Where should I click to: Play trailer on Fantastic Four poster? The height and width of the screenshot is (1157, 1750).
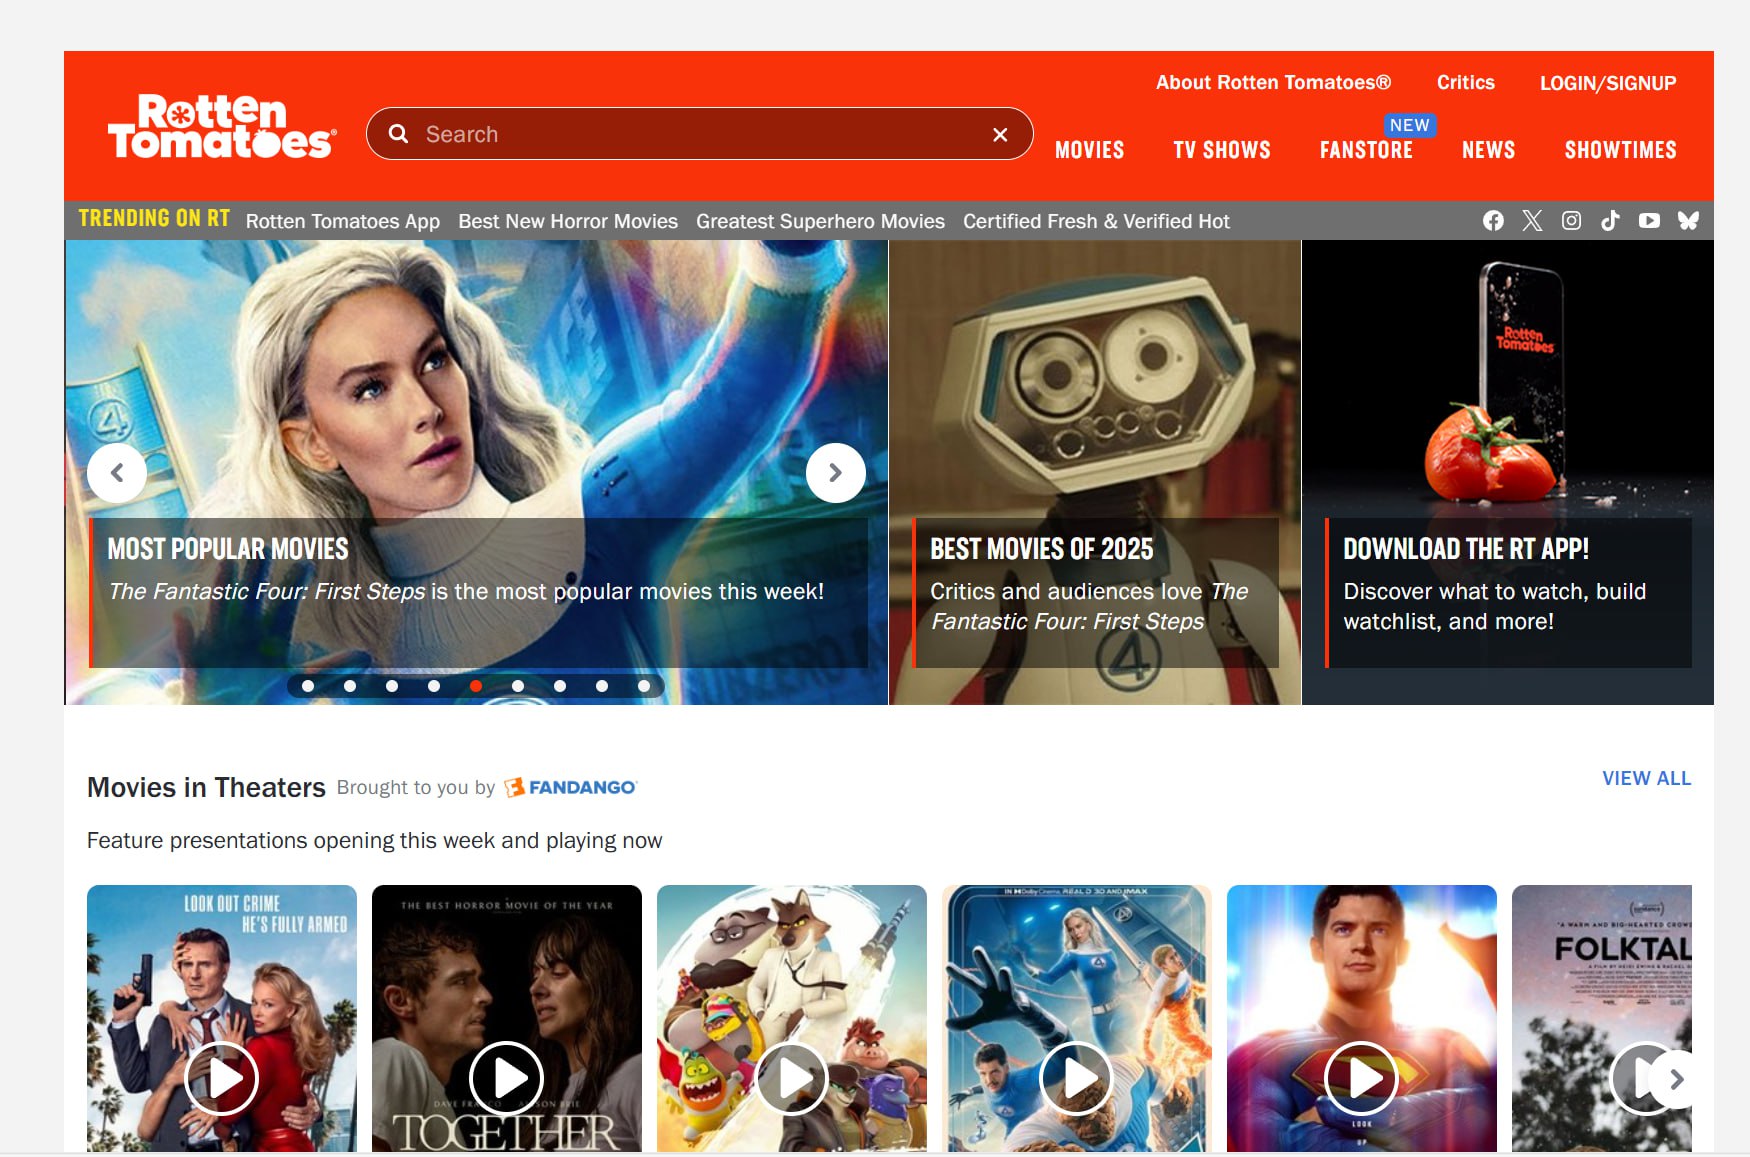1077,1079
